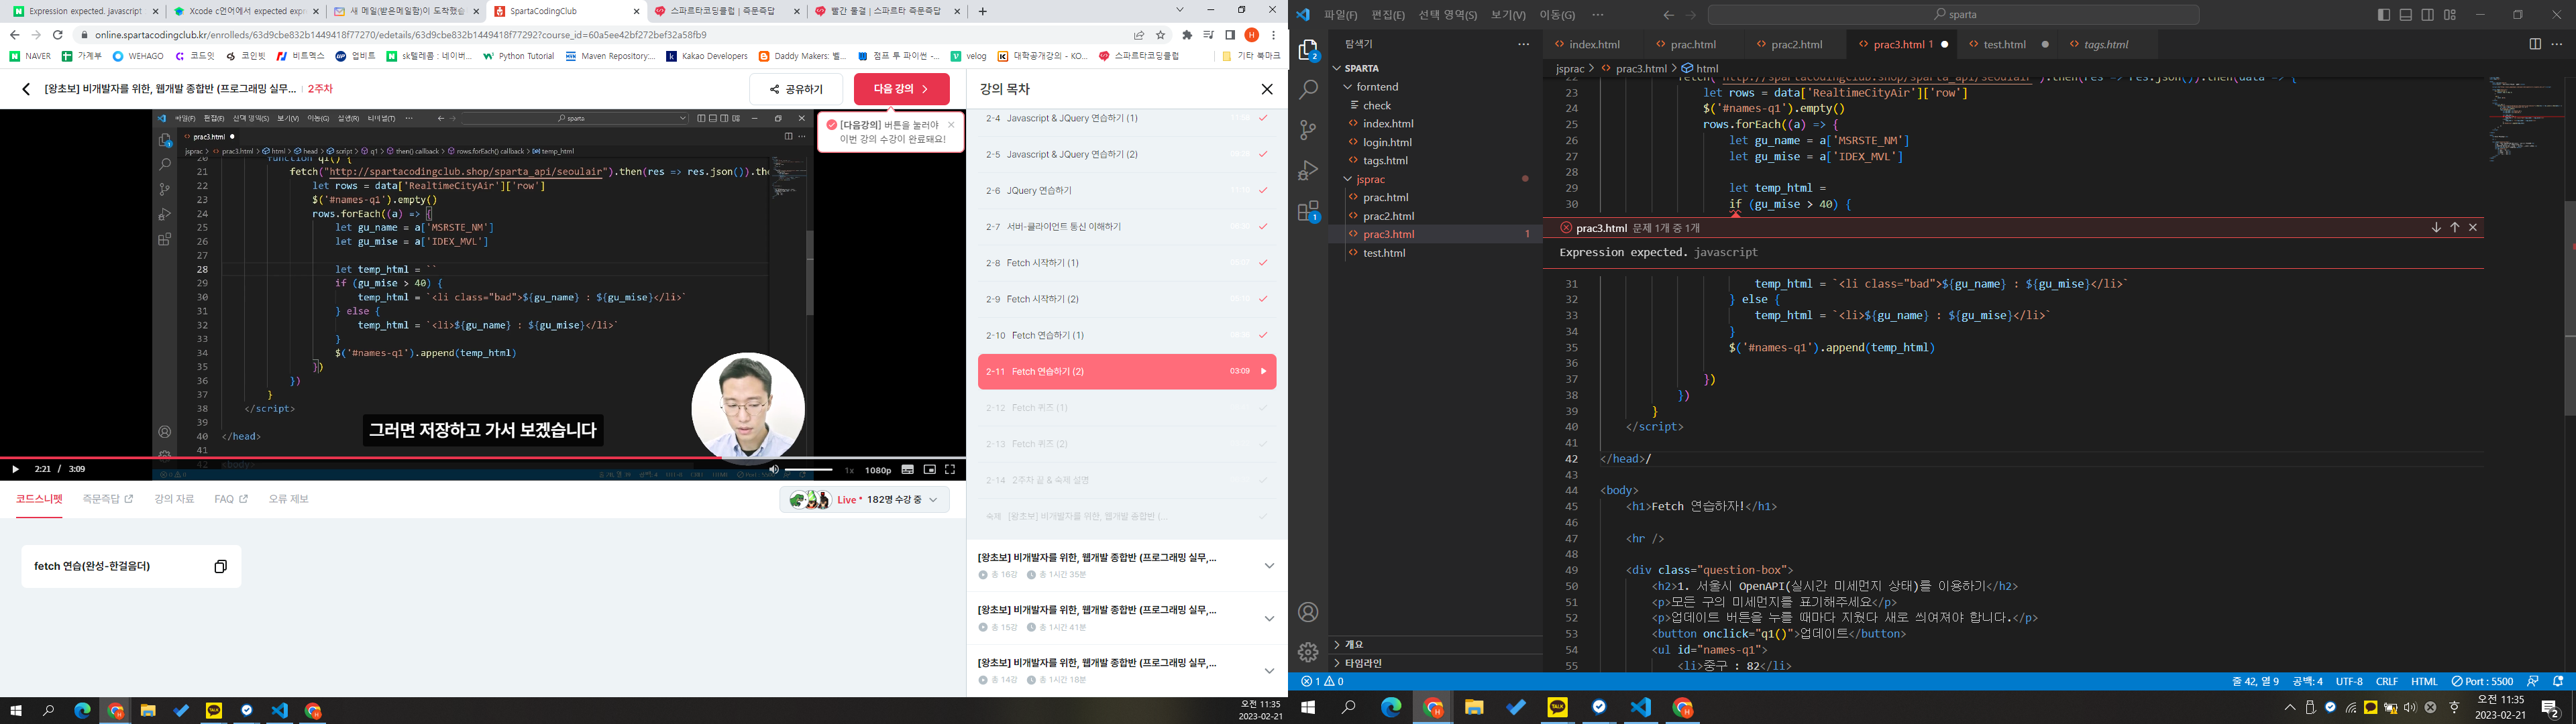The width and height of the screenshot is (2576, 724).
Task: Open Windows Start menu on right taskbar
Action: (1307, 708)
